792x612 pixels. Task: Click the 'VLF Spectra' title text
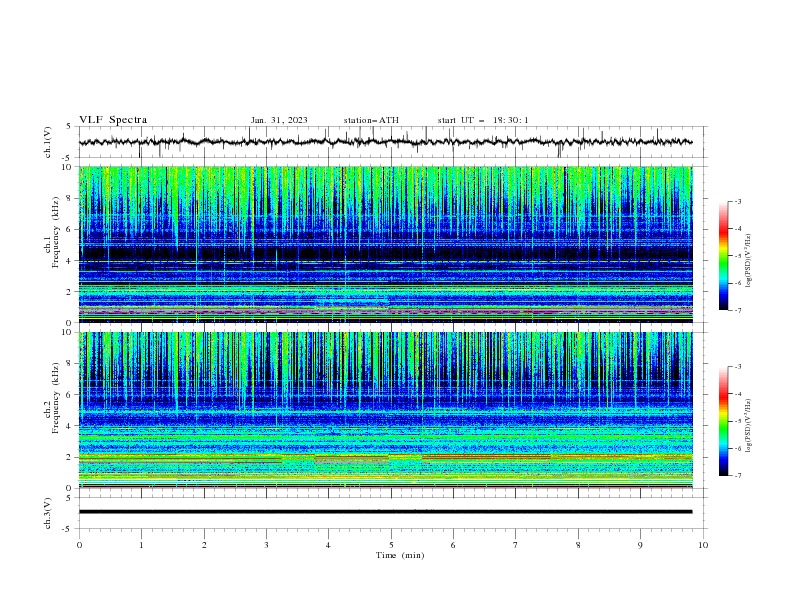(x=113, y=120)
